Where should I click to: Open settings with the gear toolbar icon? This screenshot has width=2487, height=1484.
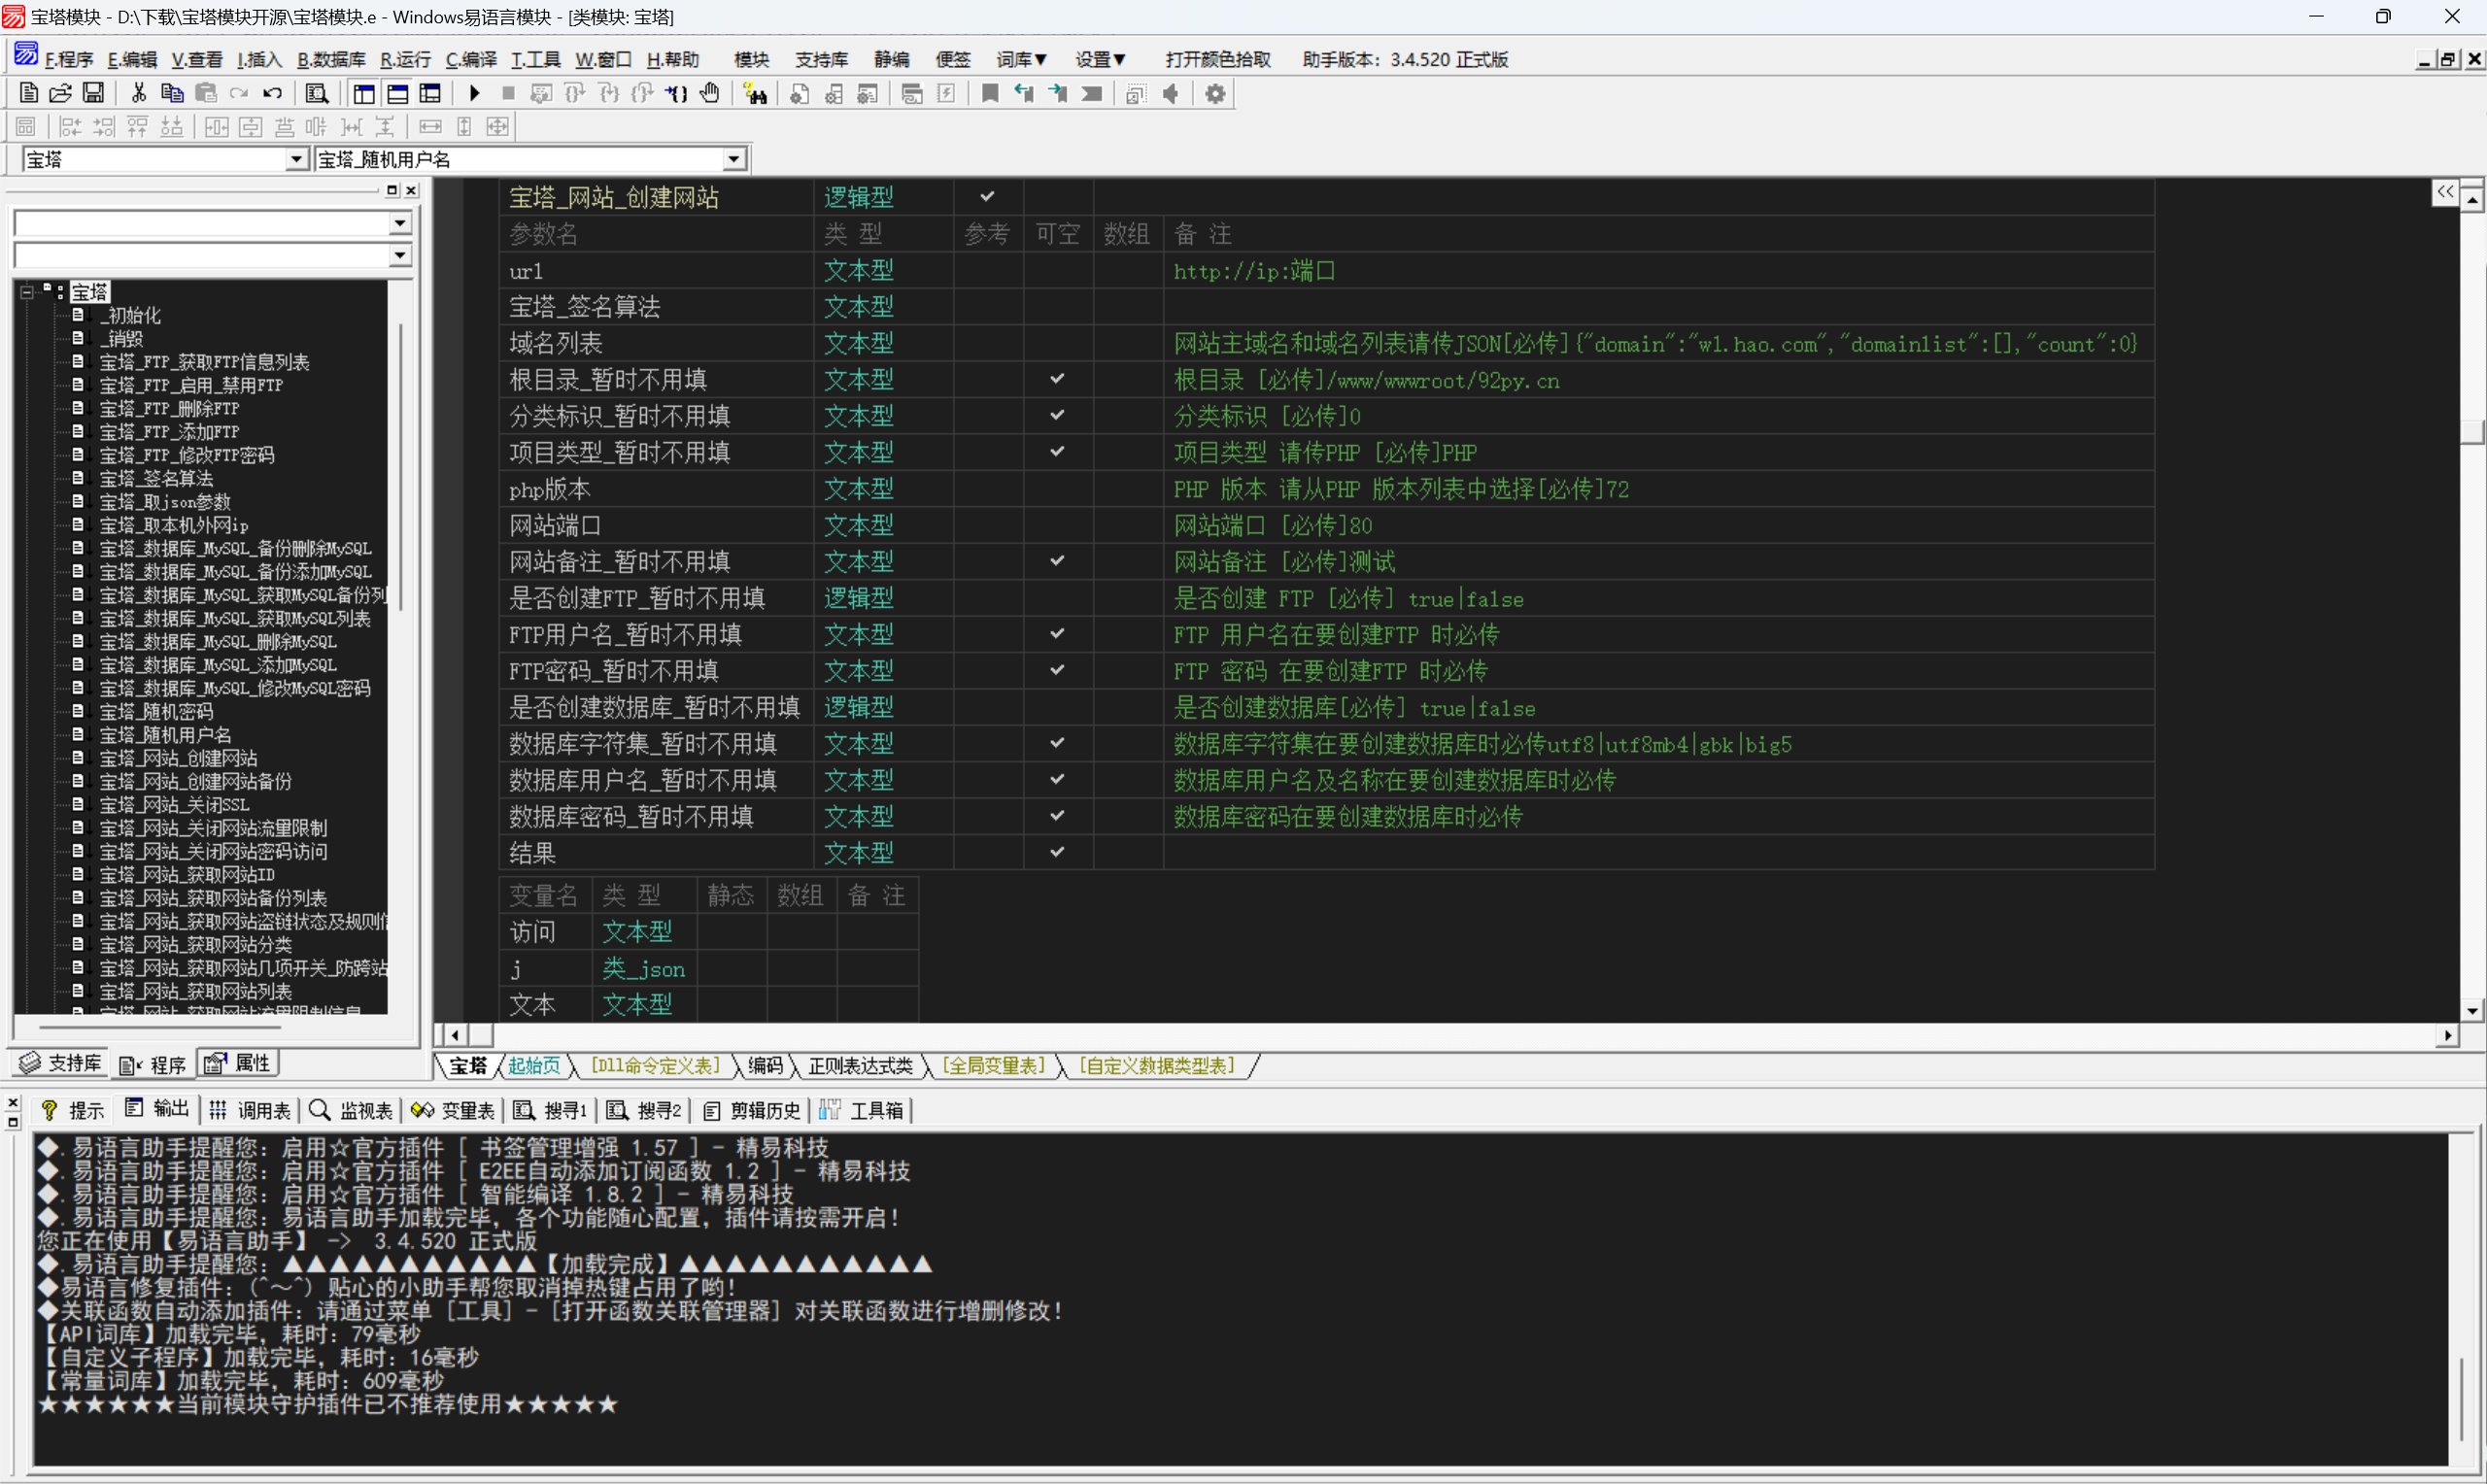click(x=1215, y=94)
